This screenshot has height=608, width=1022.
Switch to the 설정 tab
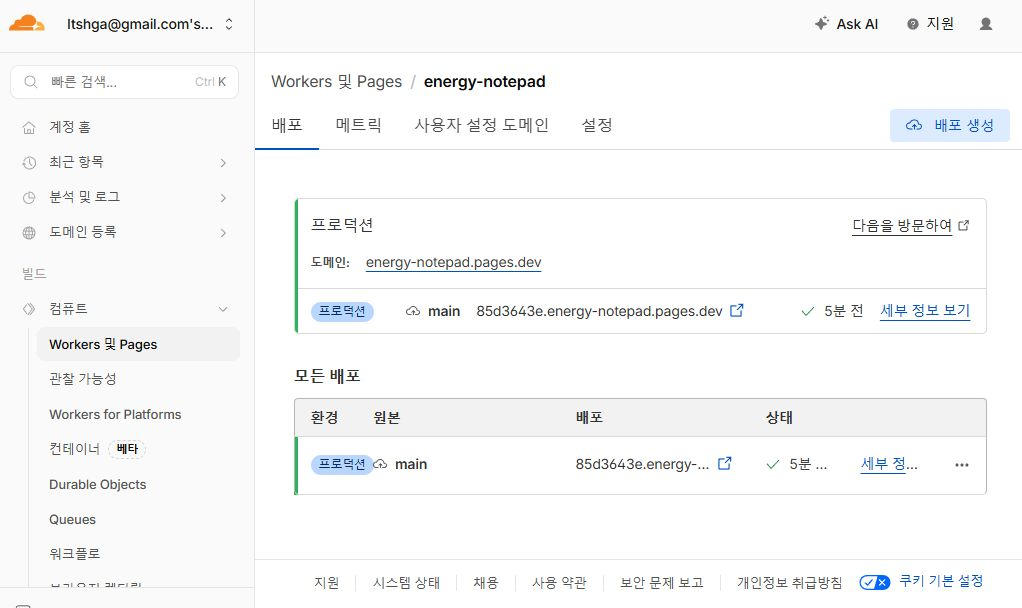tap(596, 125)
